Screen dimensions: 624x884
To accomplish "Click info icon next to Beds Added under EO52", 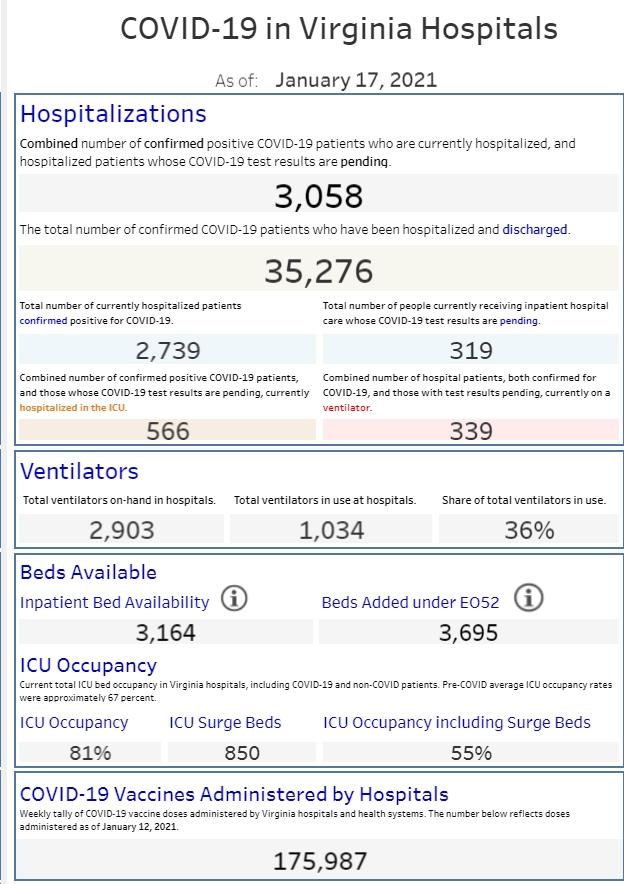I will pyautogui.click(x=529, y=598).
